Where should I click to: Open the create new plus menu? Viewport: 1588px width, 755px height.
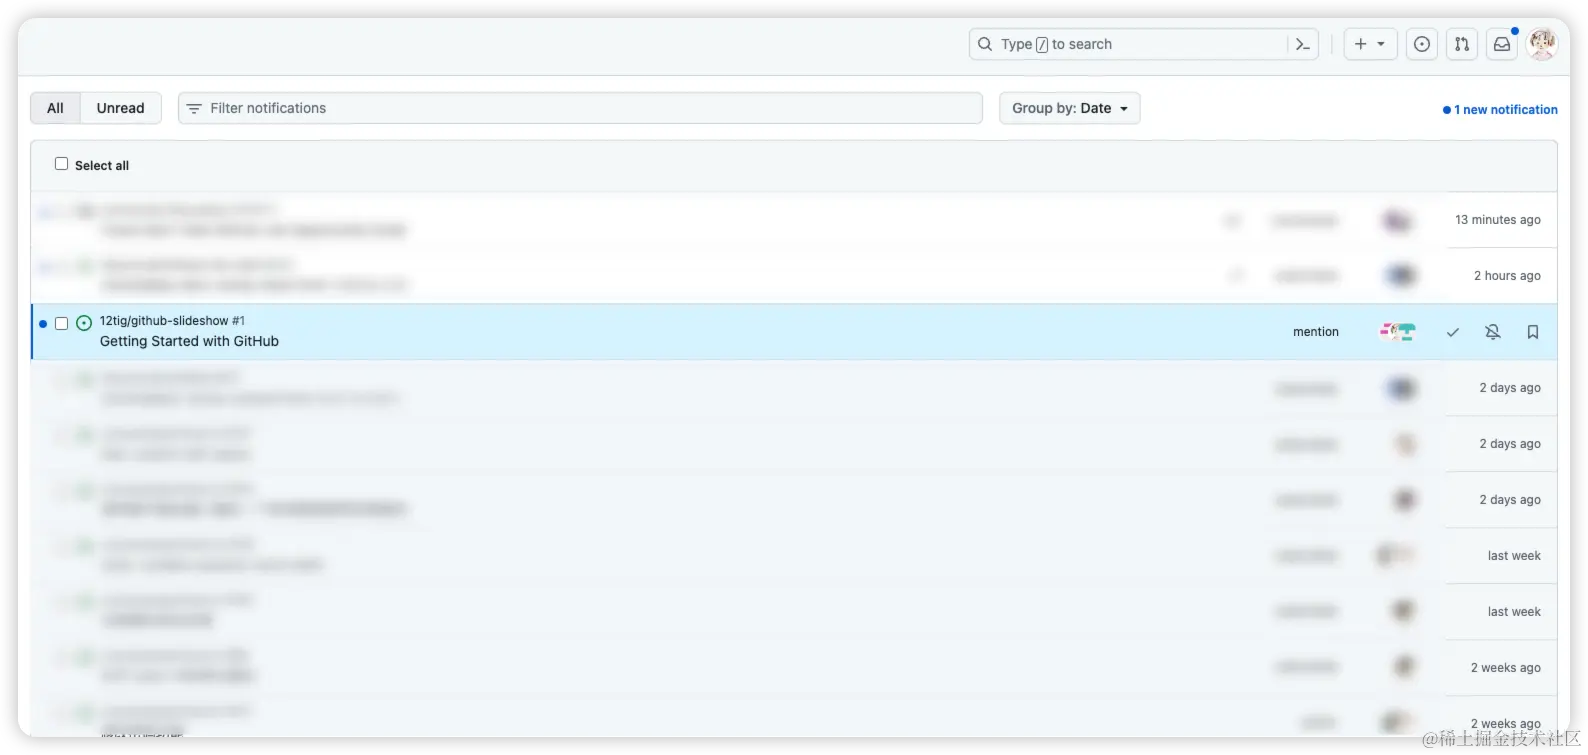tap(1370, 44)
